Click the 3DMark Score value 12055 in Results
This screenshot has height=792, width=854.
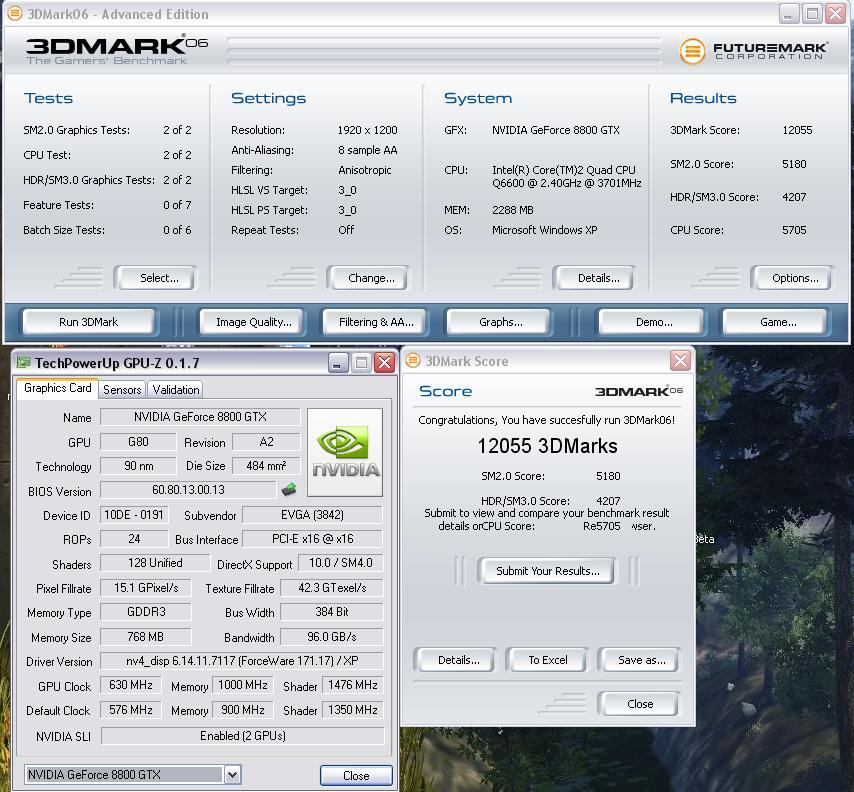tap(797, 130)
